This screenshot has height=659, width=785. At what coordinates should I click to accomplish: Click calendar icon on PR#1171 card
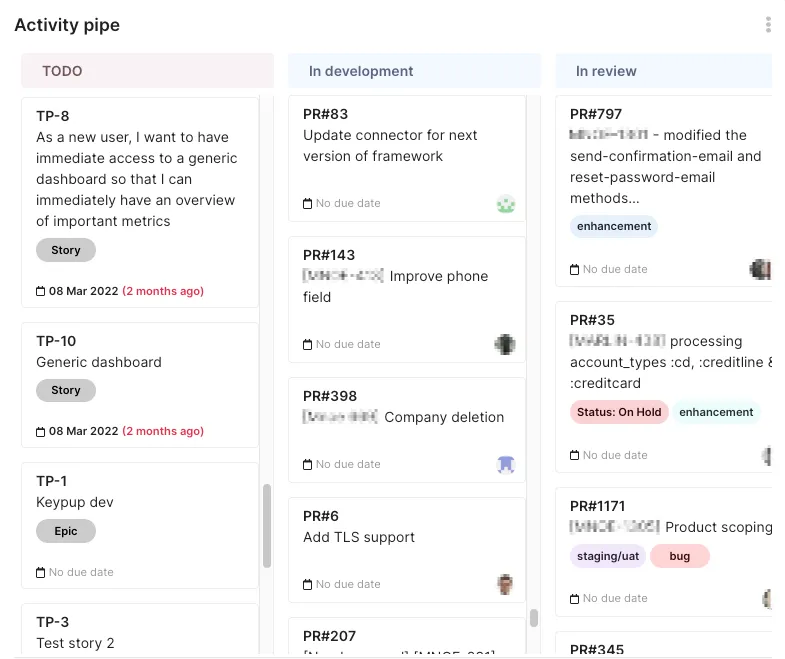tap(575, 599)
